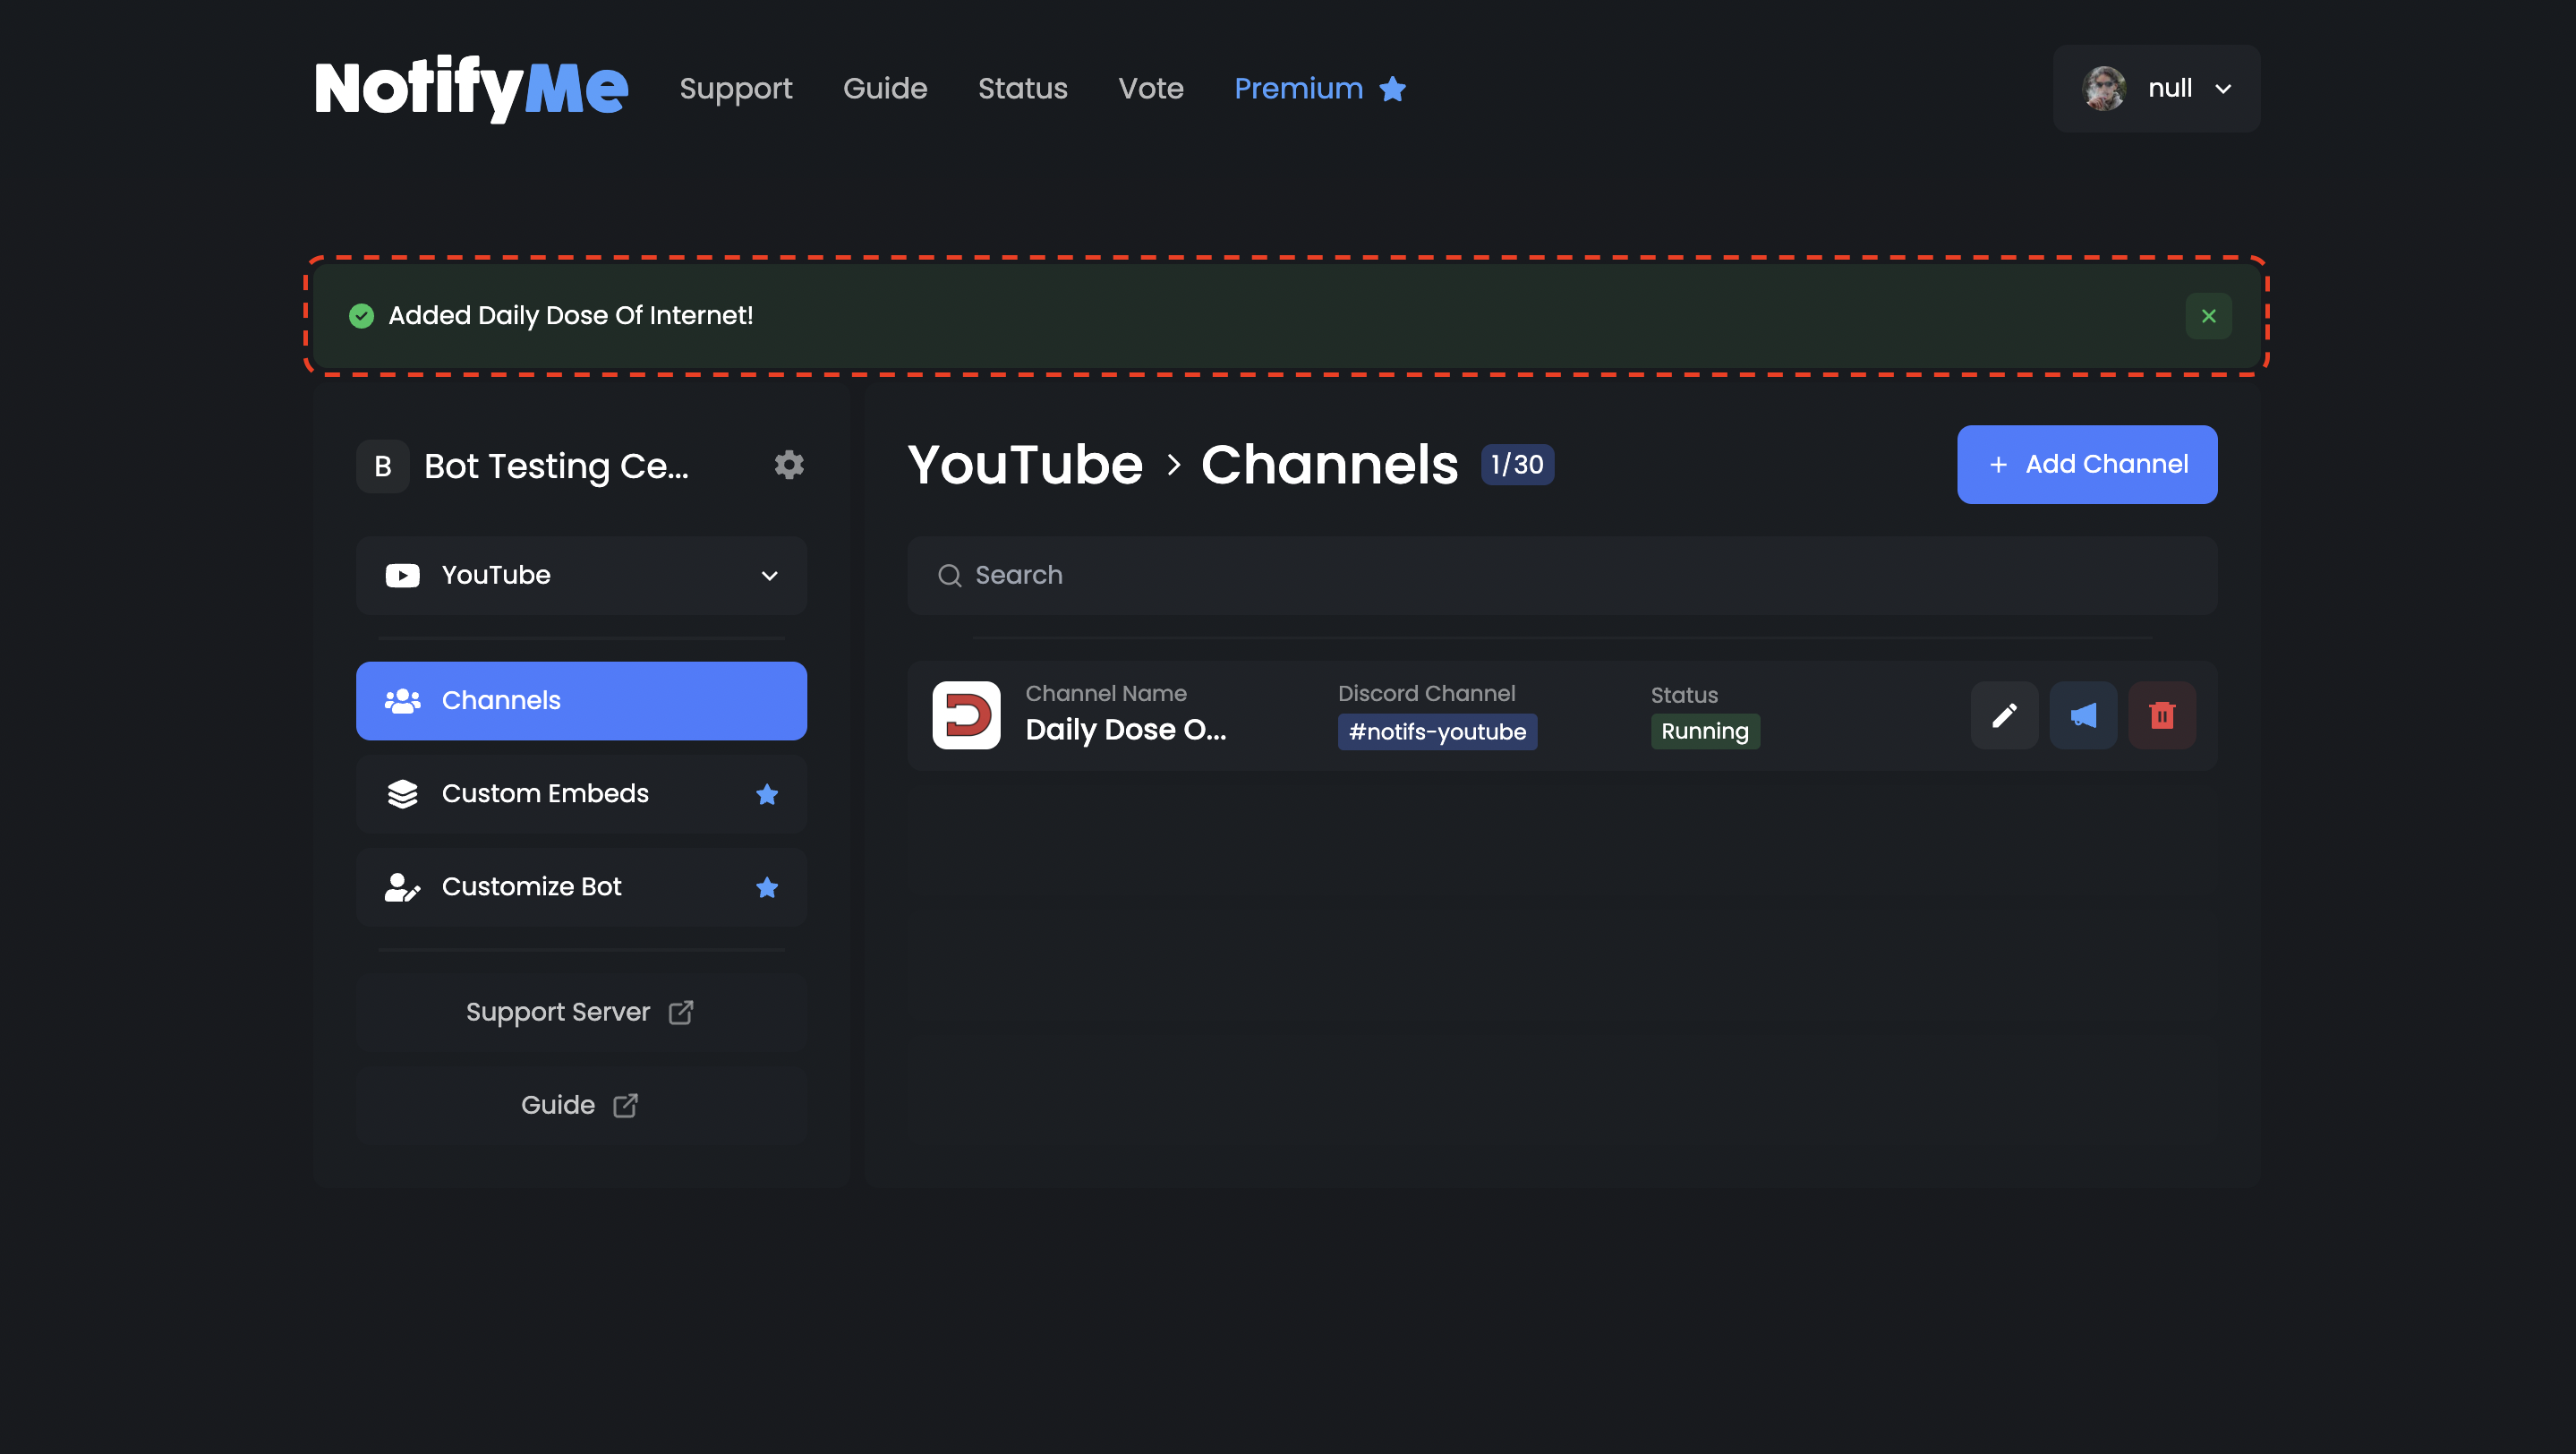This screenshot has width=2576, height=1454.
Task: Dismiss the success alert with X
Action: [2208, 316]
